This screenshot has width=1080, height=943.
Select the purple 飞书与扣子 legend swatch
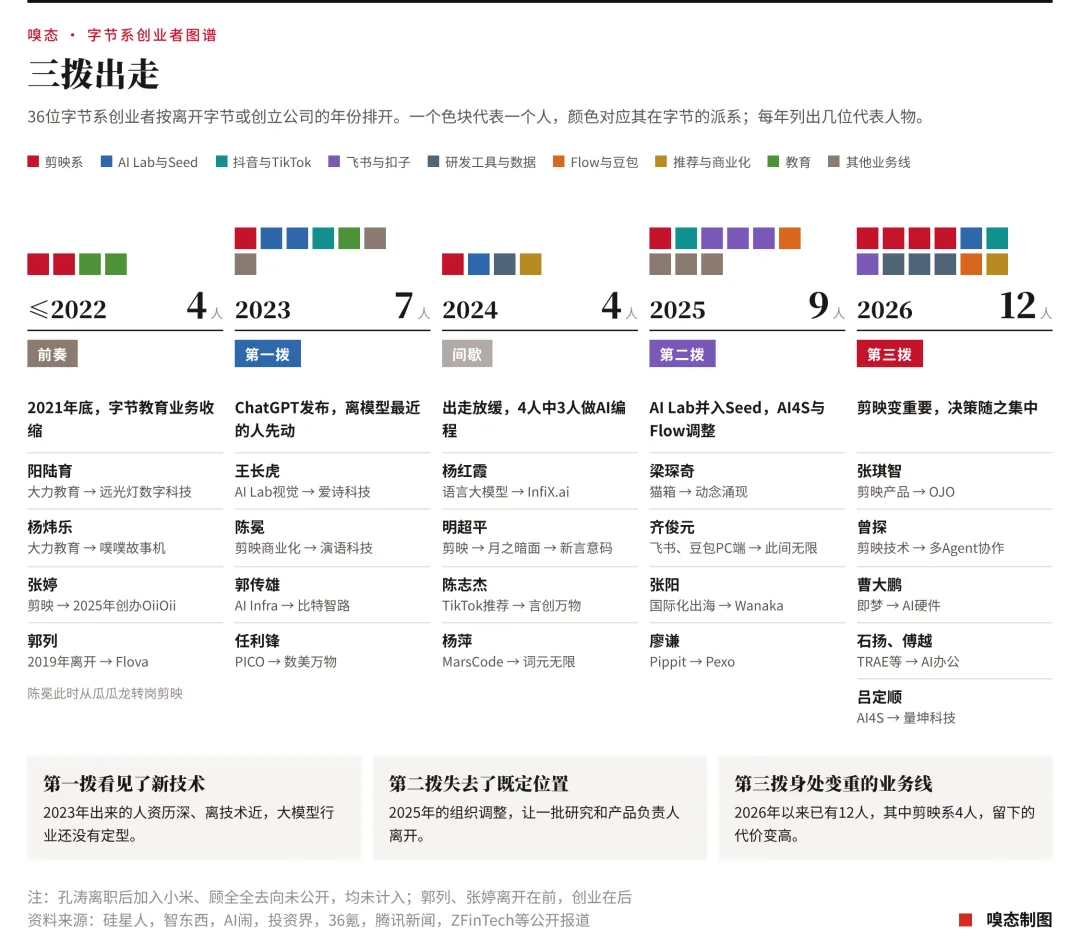coord(334,161)
